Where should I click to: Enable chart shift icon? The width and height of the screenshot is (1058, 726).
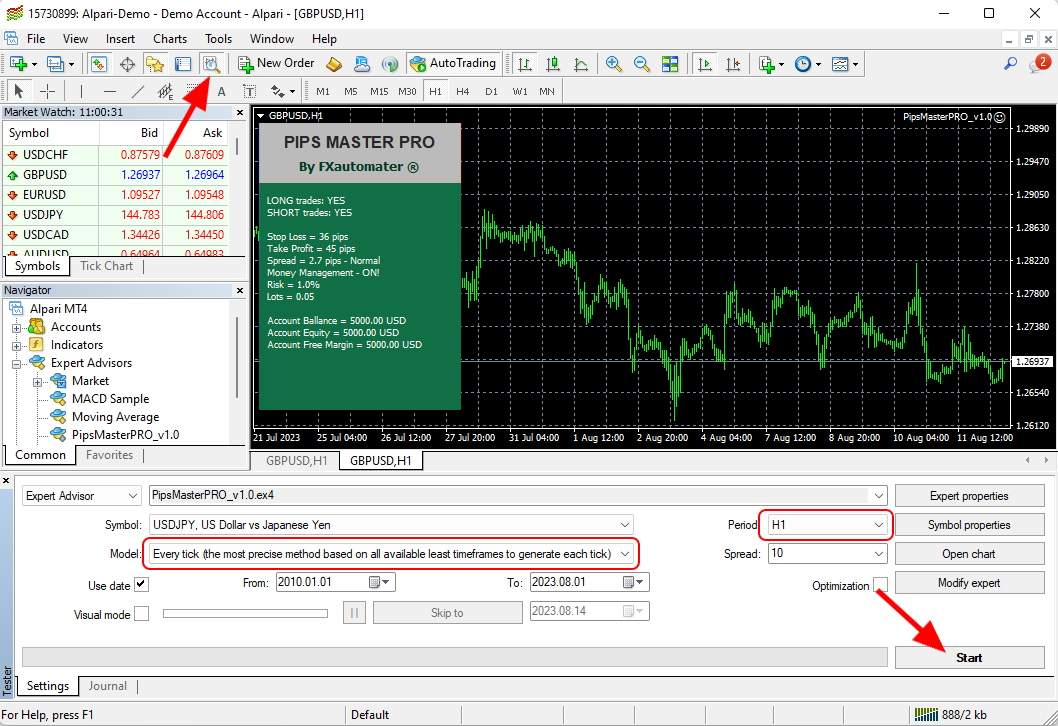click(733, 64)
